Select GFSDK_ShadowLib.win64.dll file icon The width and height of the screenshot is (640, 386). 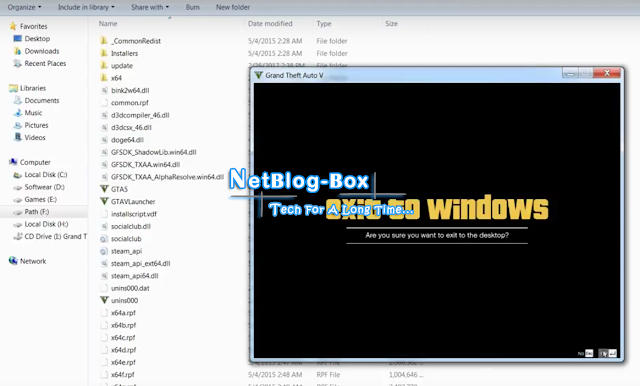(104, 152)
